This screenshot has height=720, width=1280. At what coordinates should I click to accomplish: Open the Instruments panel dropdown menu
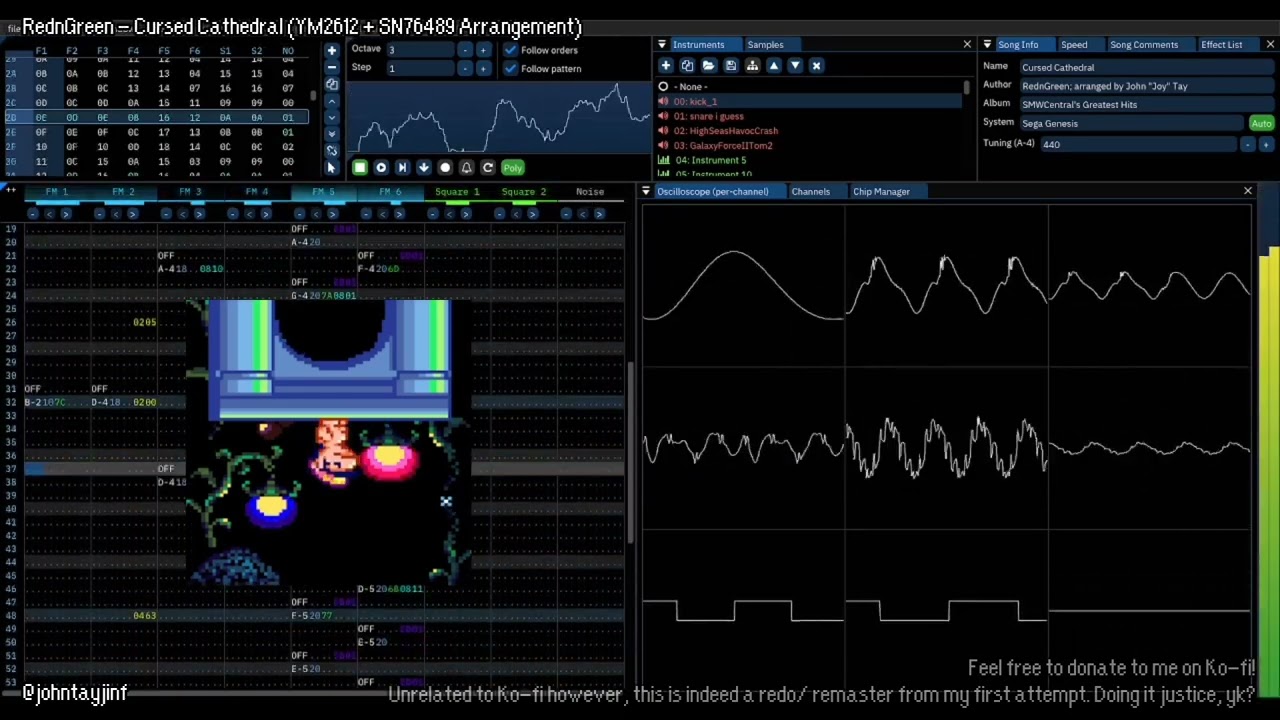(662, 45)
